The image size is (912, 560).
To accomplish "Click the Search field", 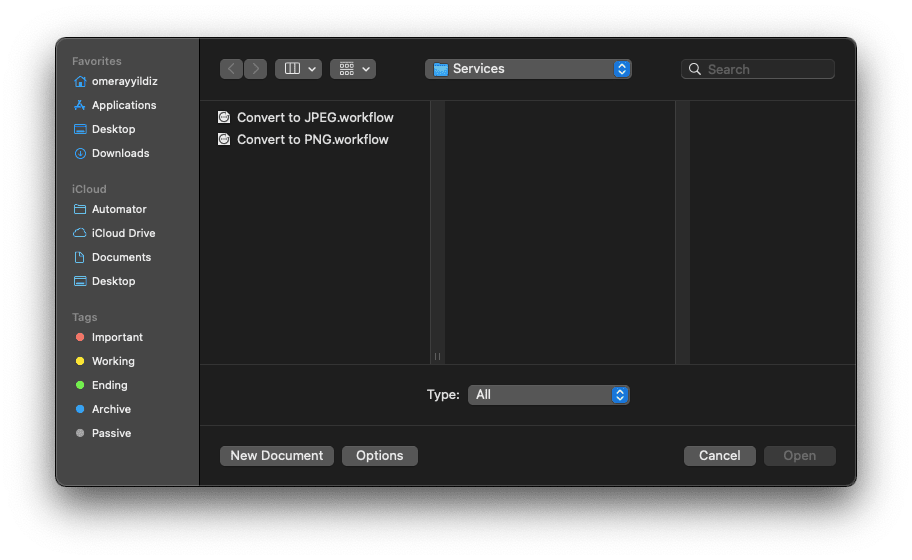I will pyautogui.click(x=758, y=69).
